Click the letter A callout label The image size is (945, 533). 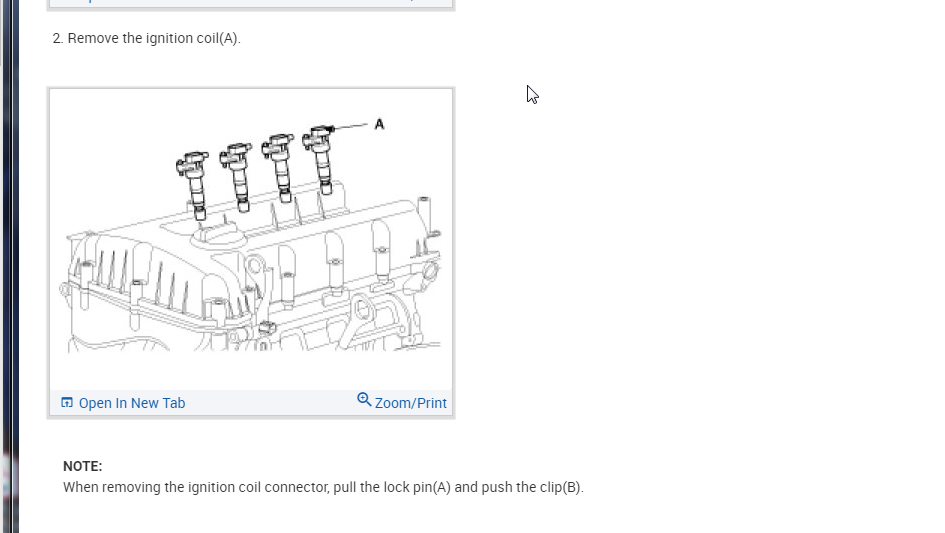click(x=379, y=124)
